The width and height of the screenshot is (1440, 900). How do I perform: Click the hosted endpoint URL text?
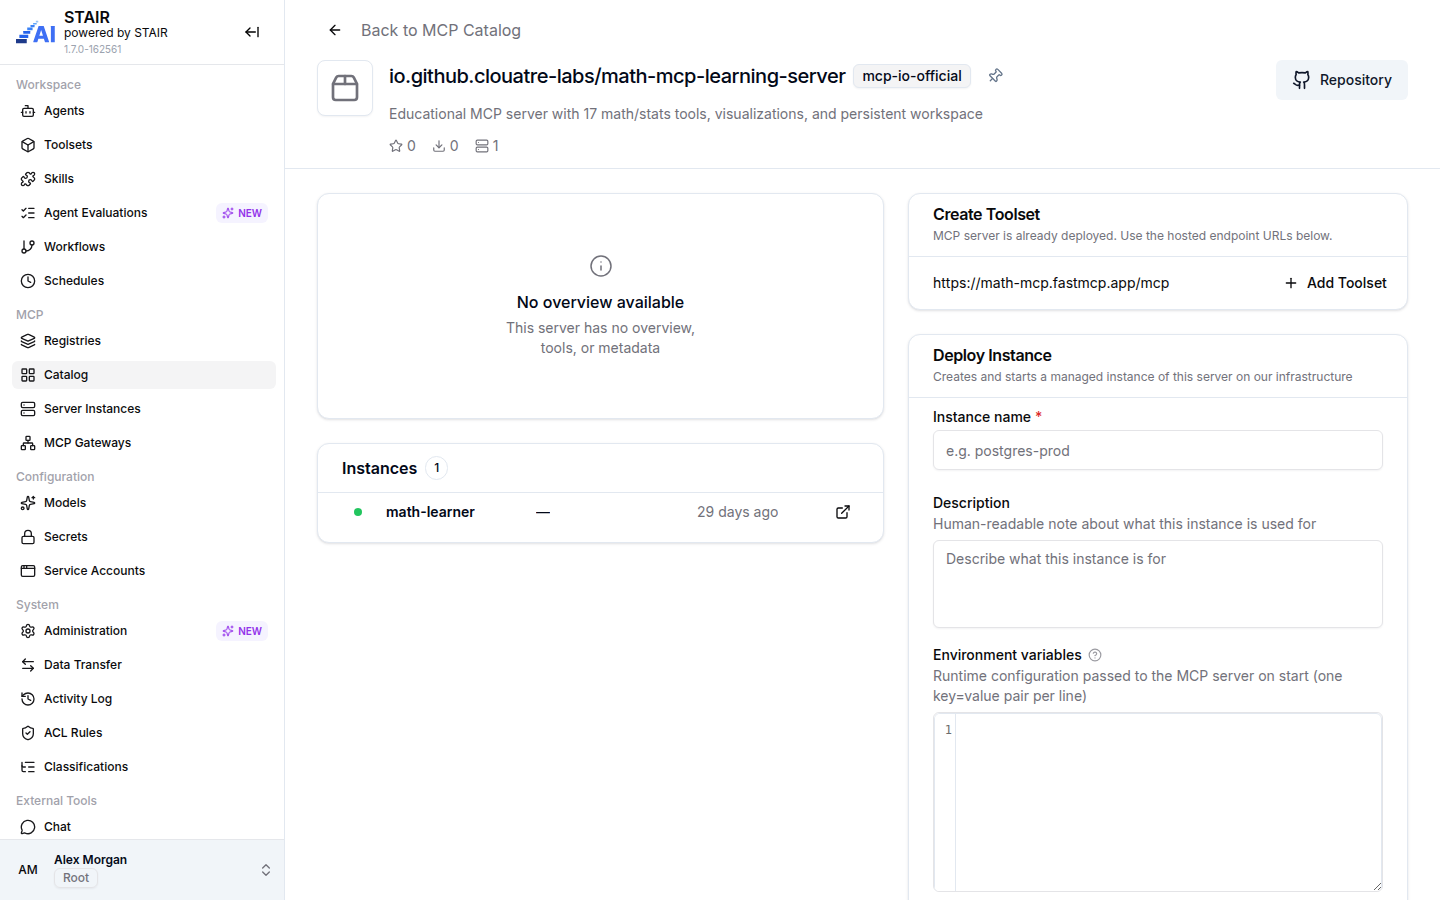coord(1051,283)
